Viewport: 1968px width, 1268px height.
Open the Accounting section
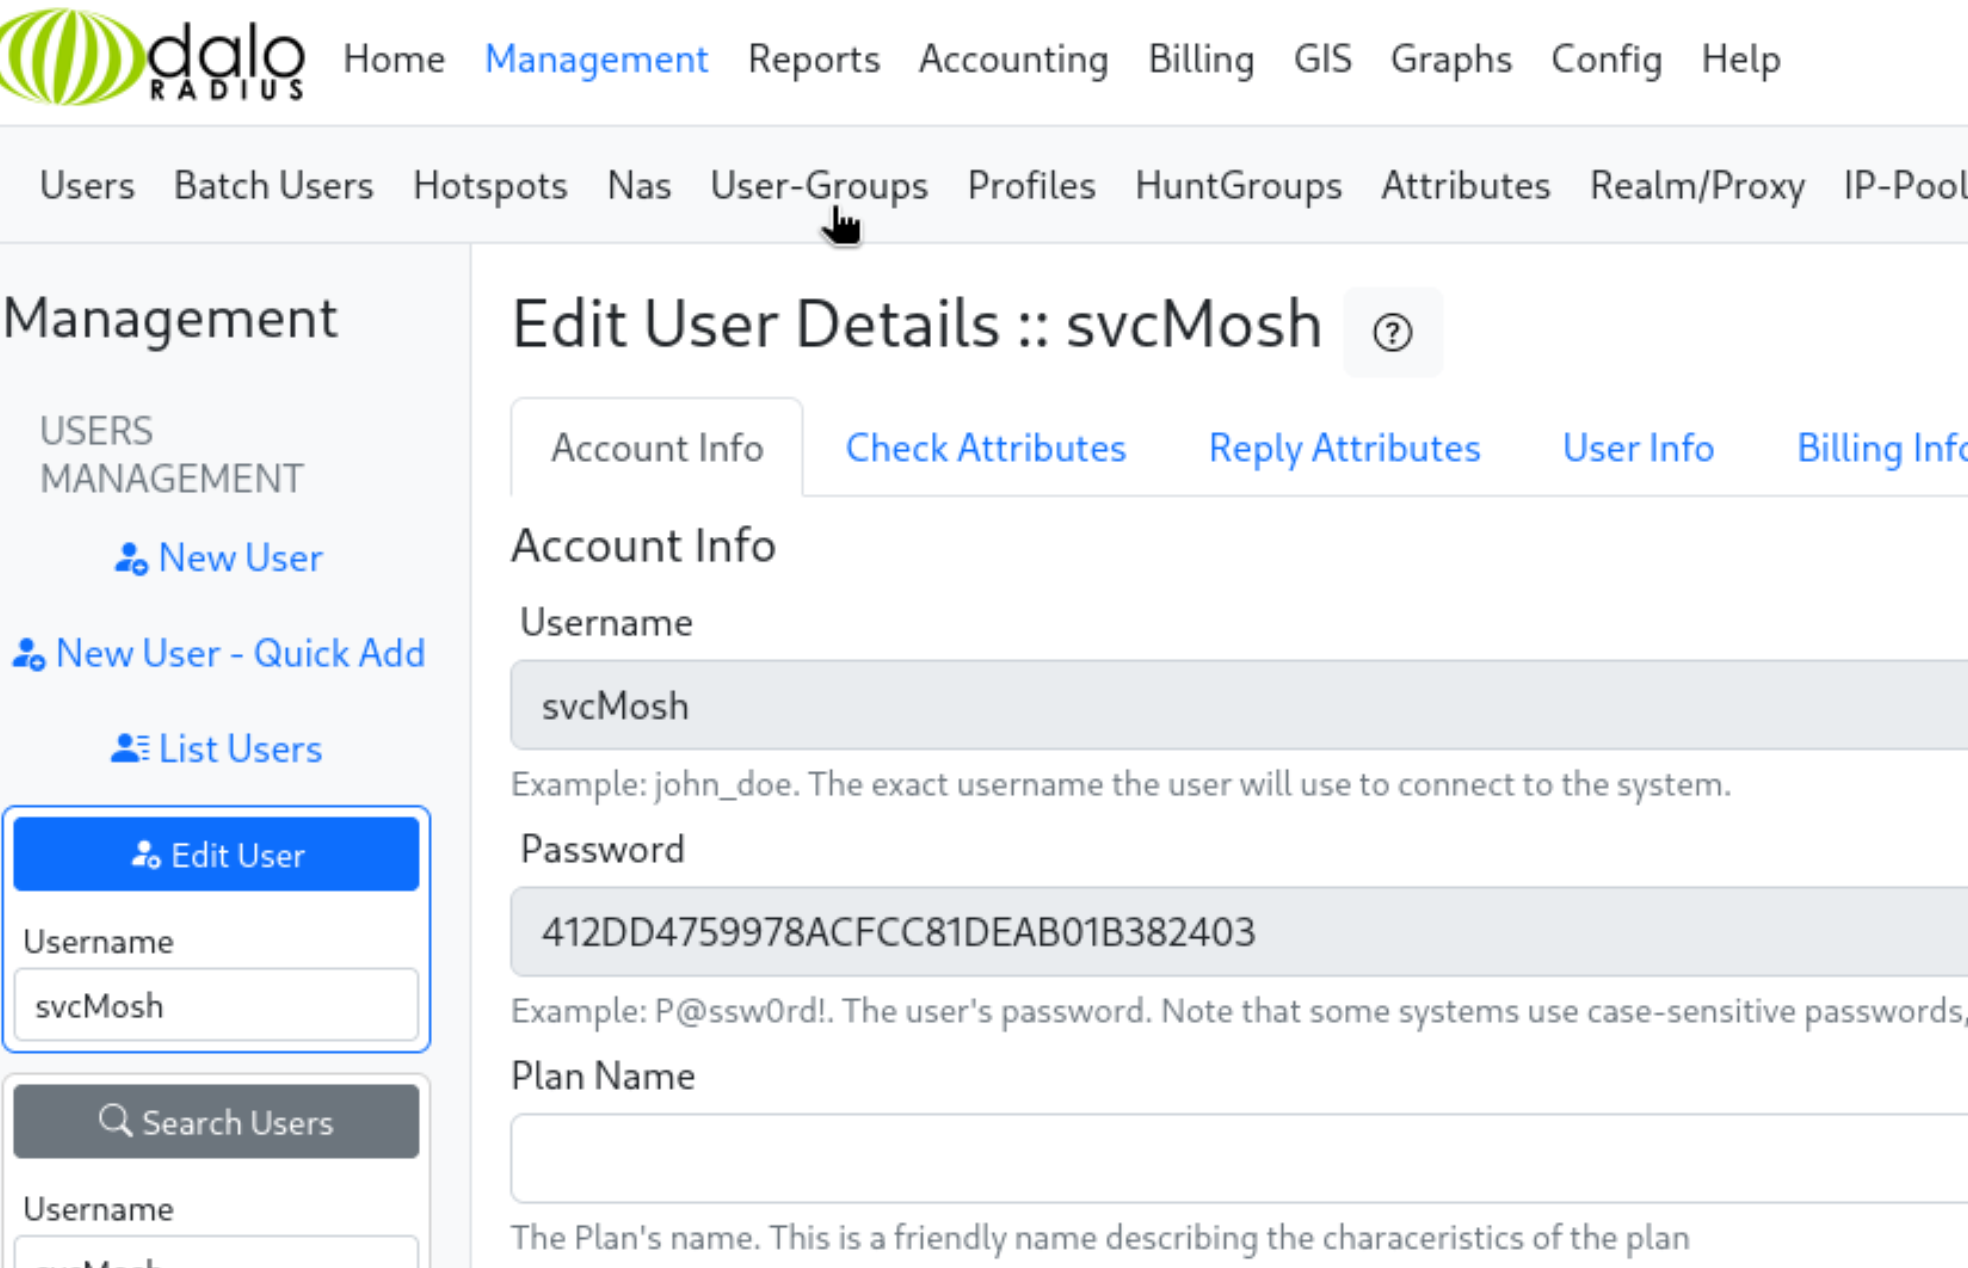tap(1013, 59)
